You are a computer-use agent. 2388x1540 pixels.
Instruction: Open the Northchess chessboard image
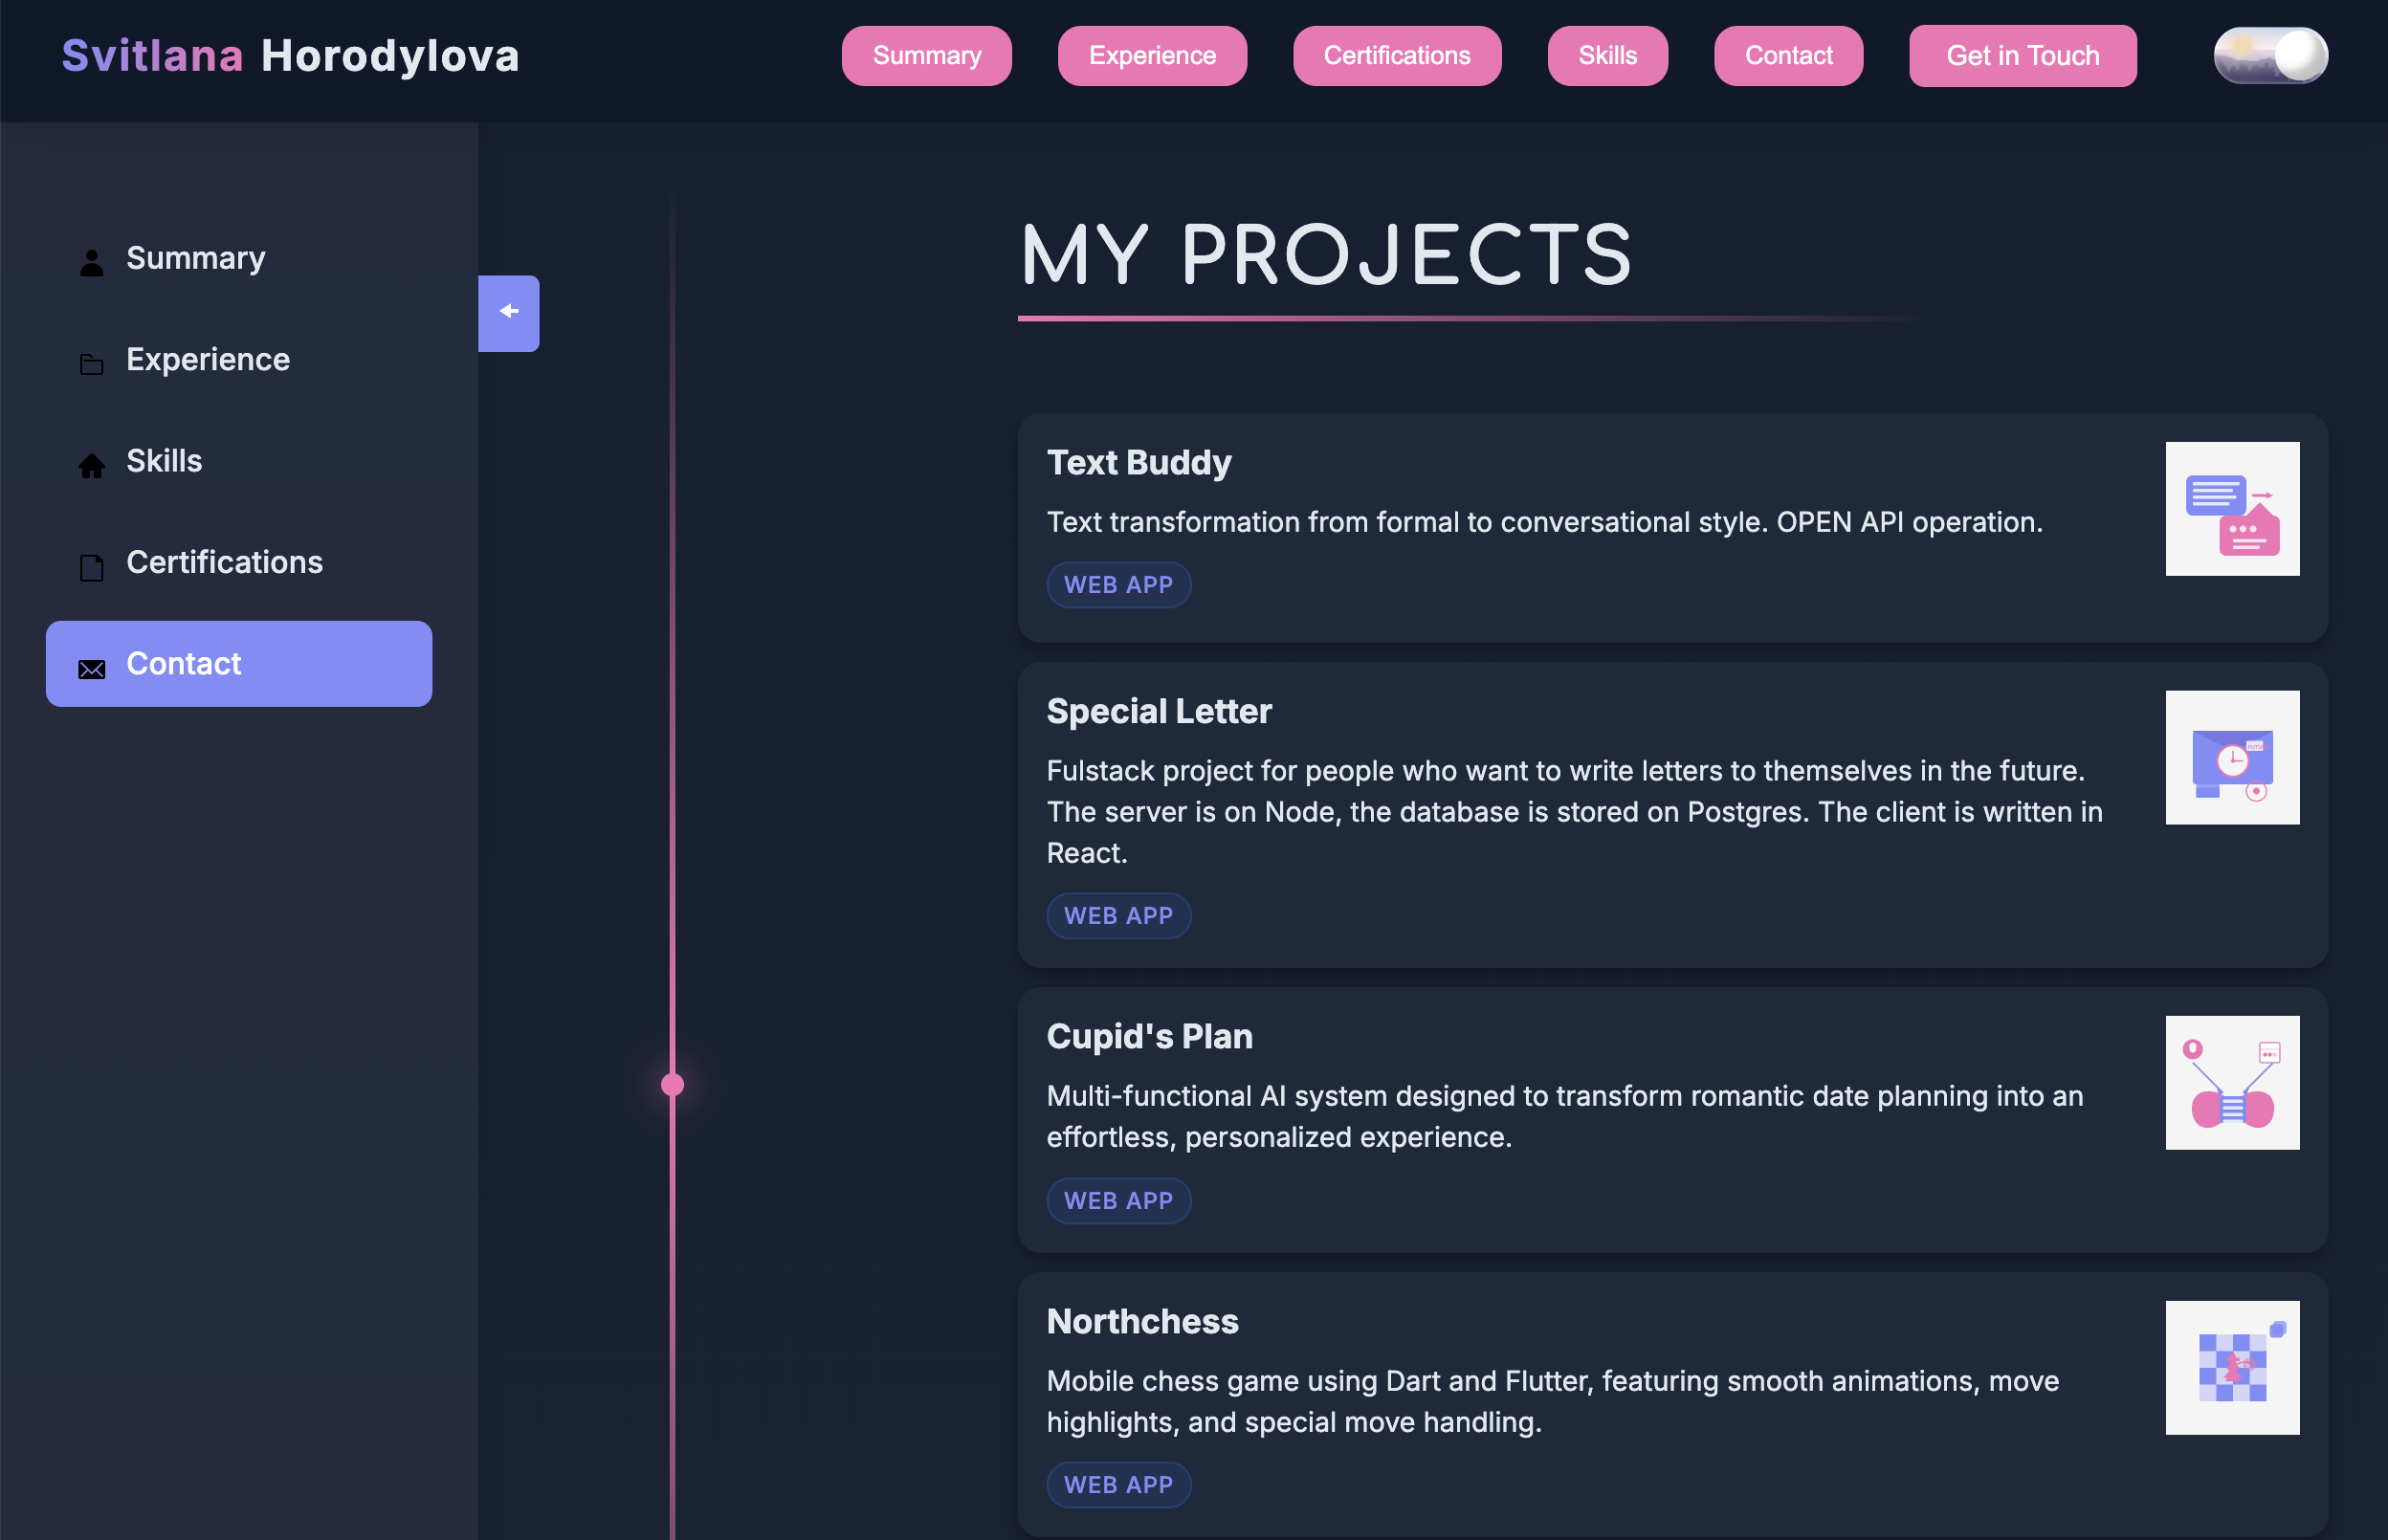pos(2232,1367)
